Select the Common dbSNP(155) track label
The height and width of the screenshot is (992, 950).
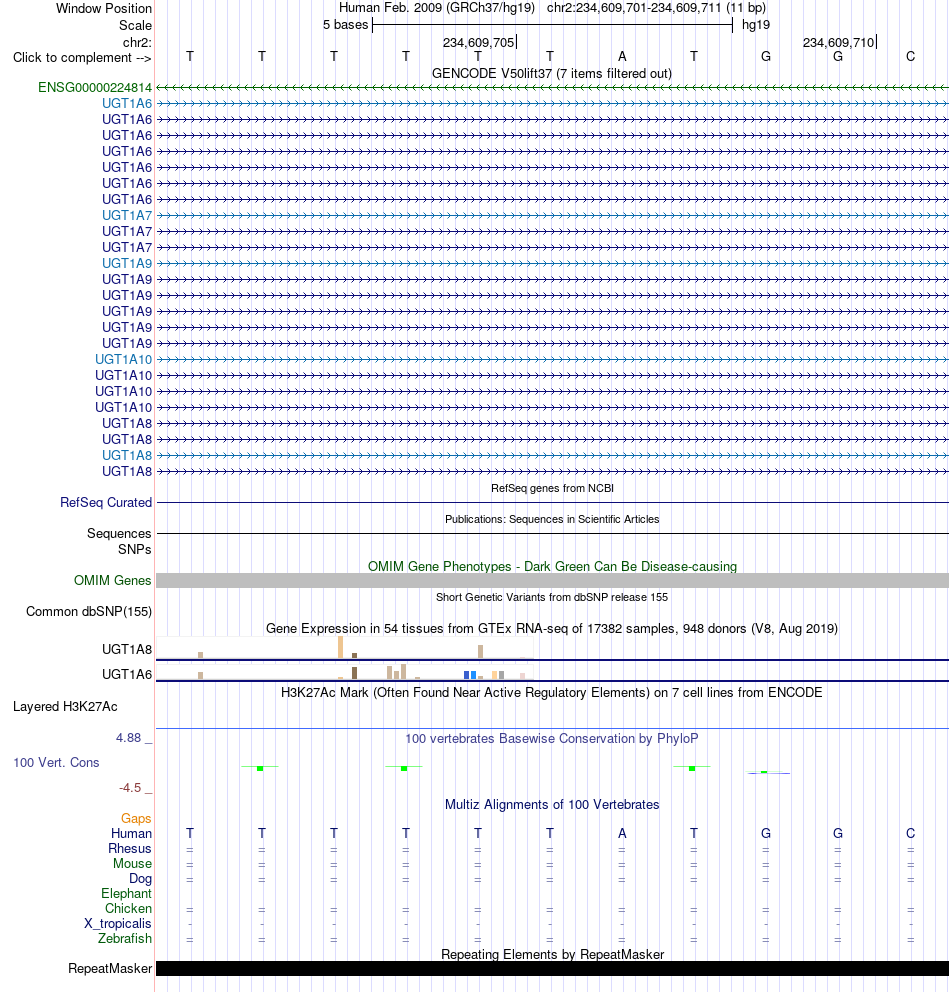89,611
